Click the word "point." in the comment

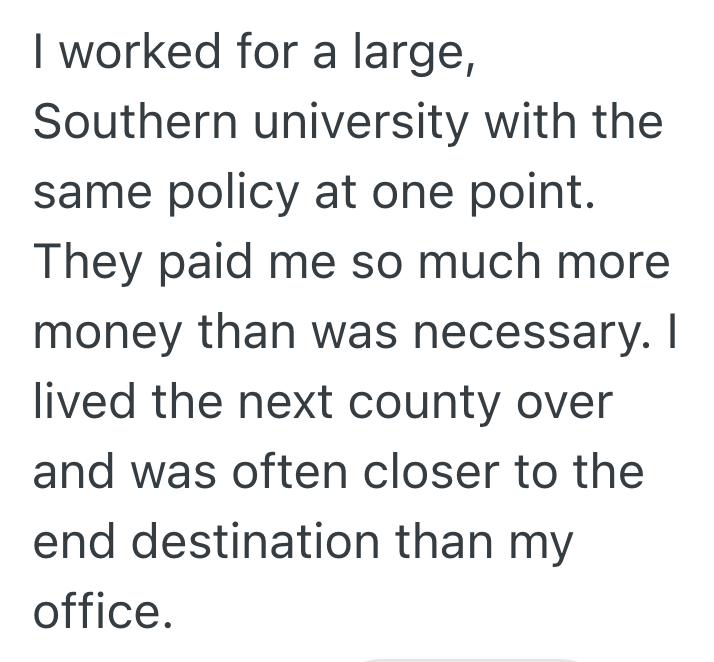pyautogui.click(x=535, y=192)
